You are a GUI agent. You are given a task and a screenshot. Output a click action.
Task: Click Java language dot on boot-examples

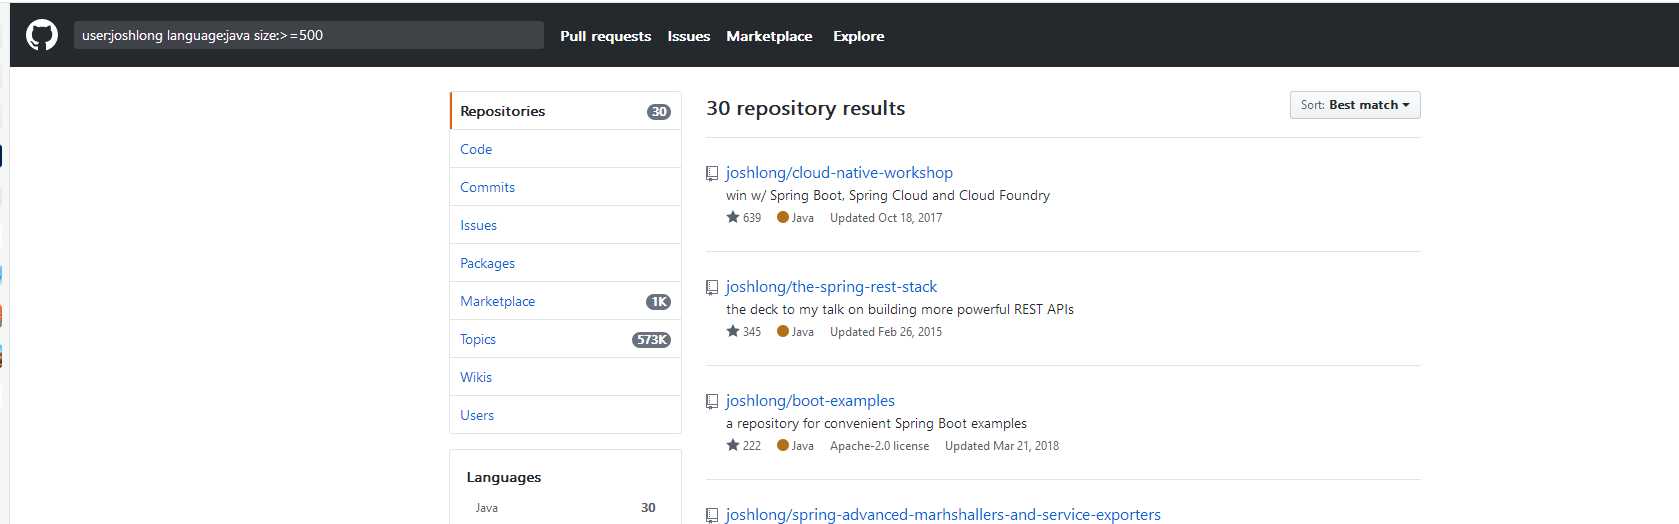coord(783,445)
